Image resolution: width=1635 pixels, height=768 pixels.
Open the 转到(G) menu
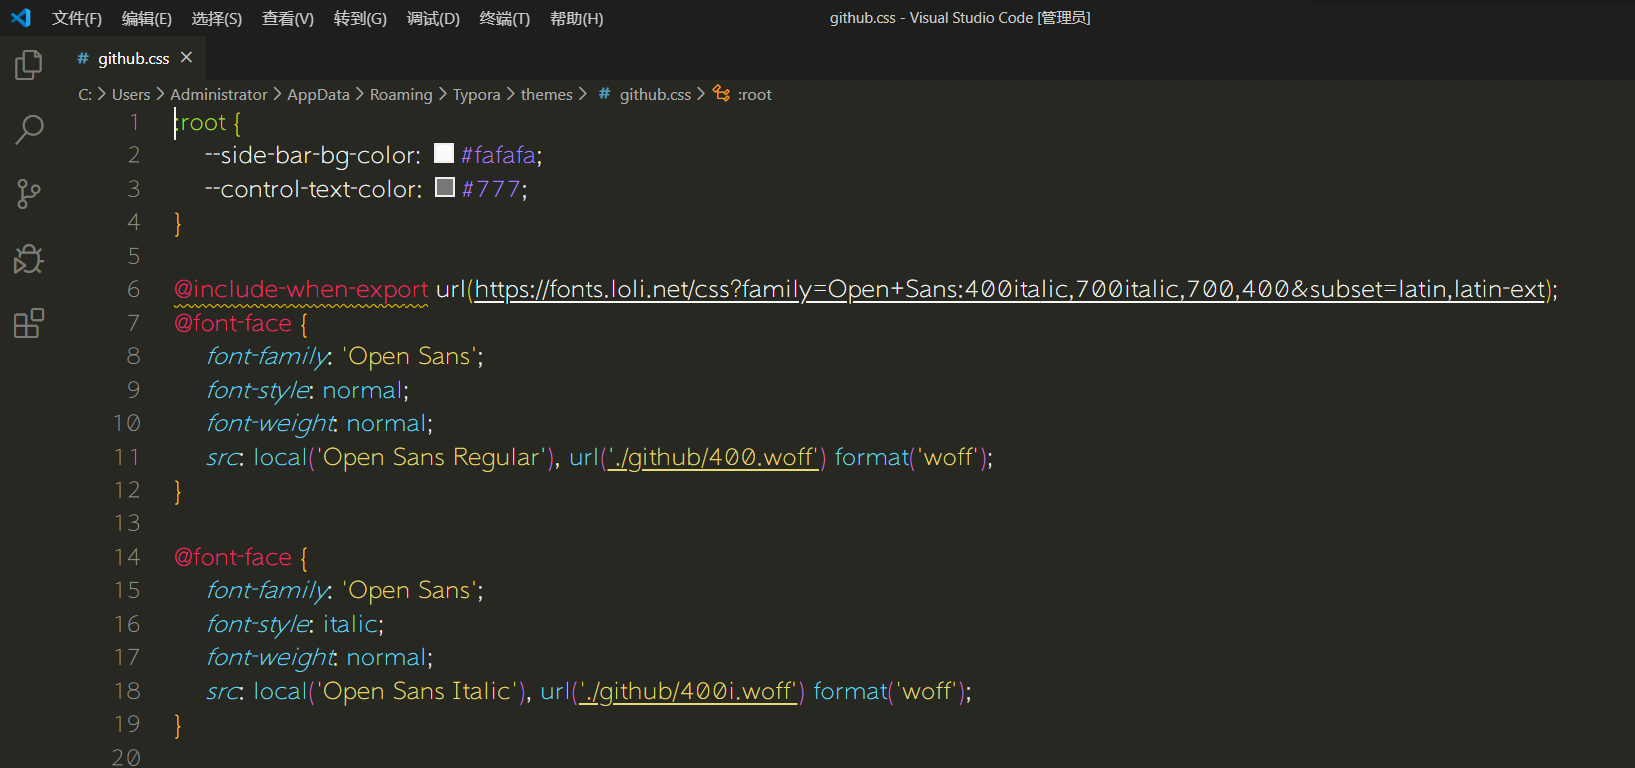coord(360,18)
